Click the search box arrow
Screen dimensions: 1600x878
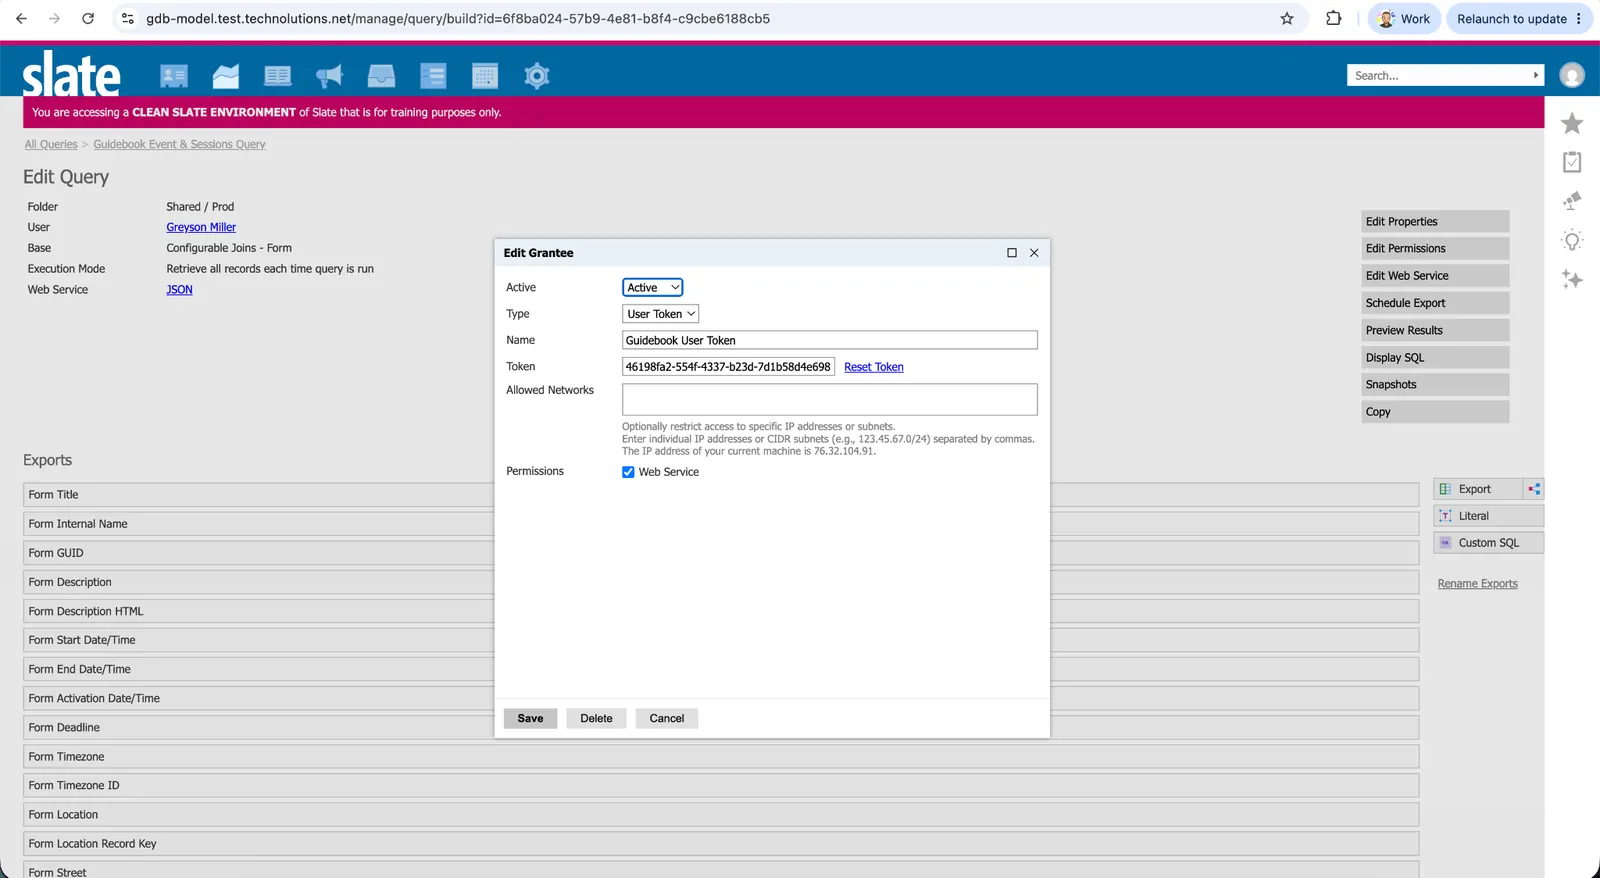[x=1536, y=75]
